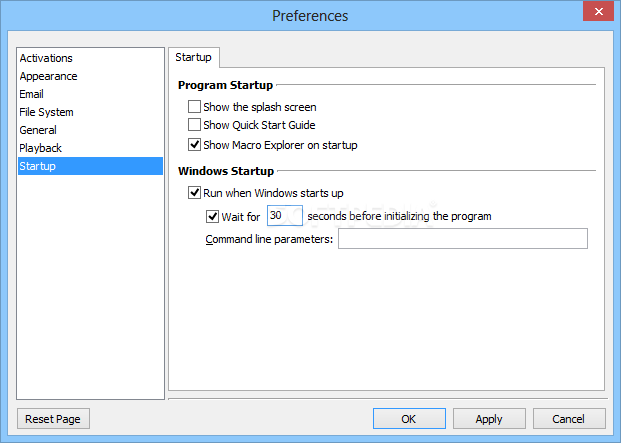
Task: Close the Preferences window
Action: [598, 11]
